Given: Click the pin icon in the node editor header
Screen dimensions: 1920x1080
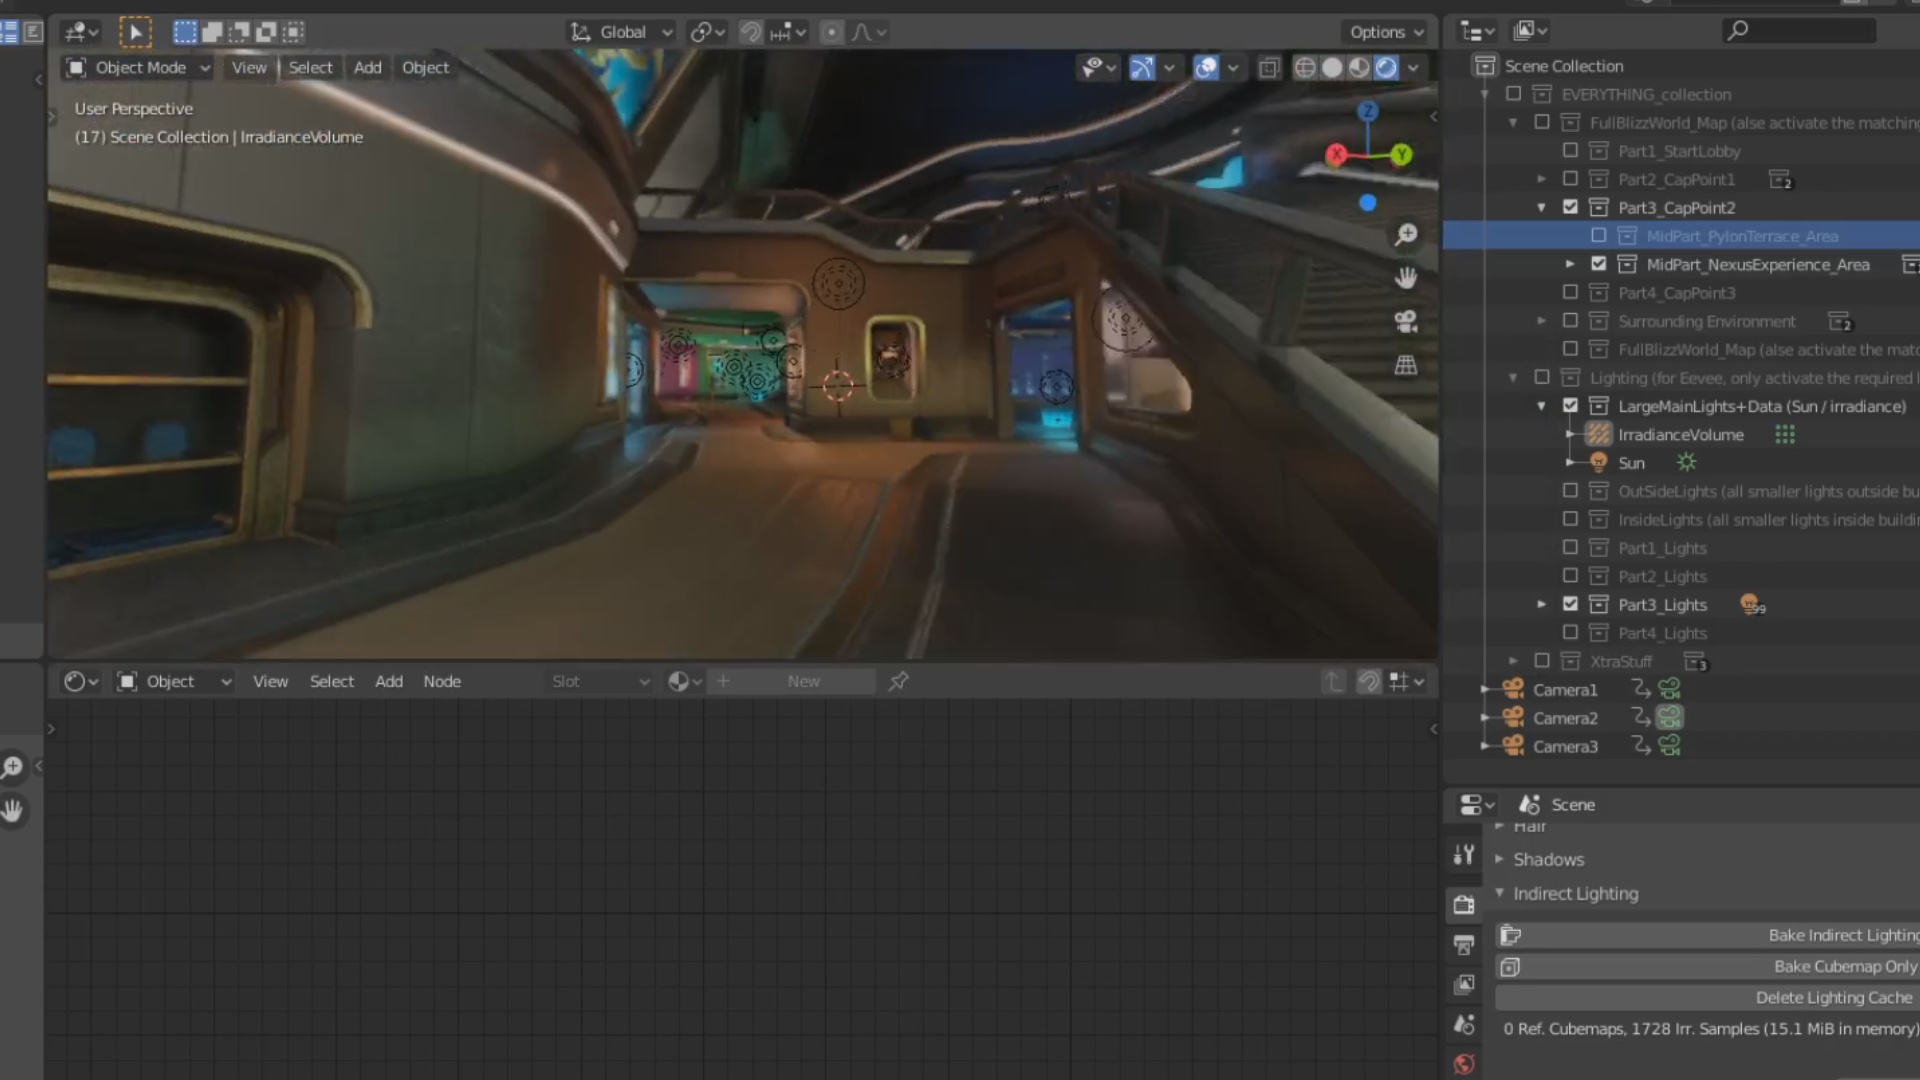Looking at the screenshot, I should 899,681.
